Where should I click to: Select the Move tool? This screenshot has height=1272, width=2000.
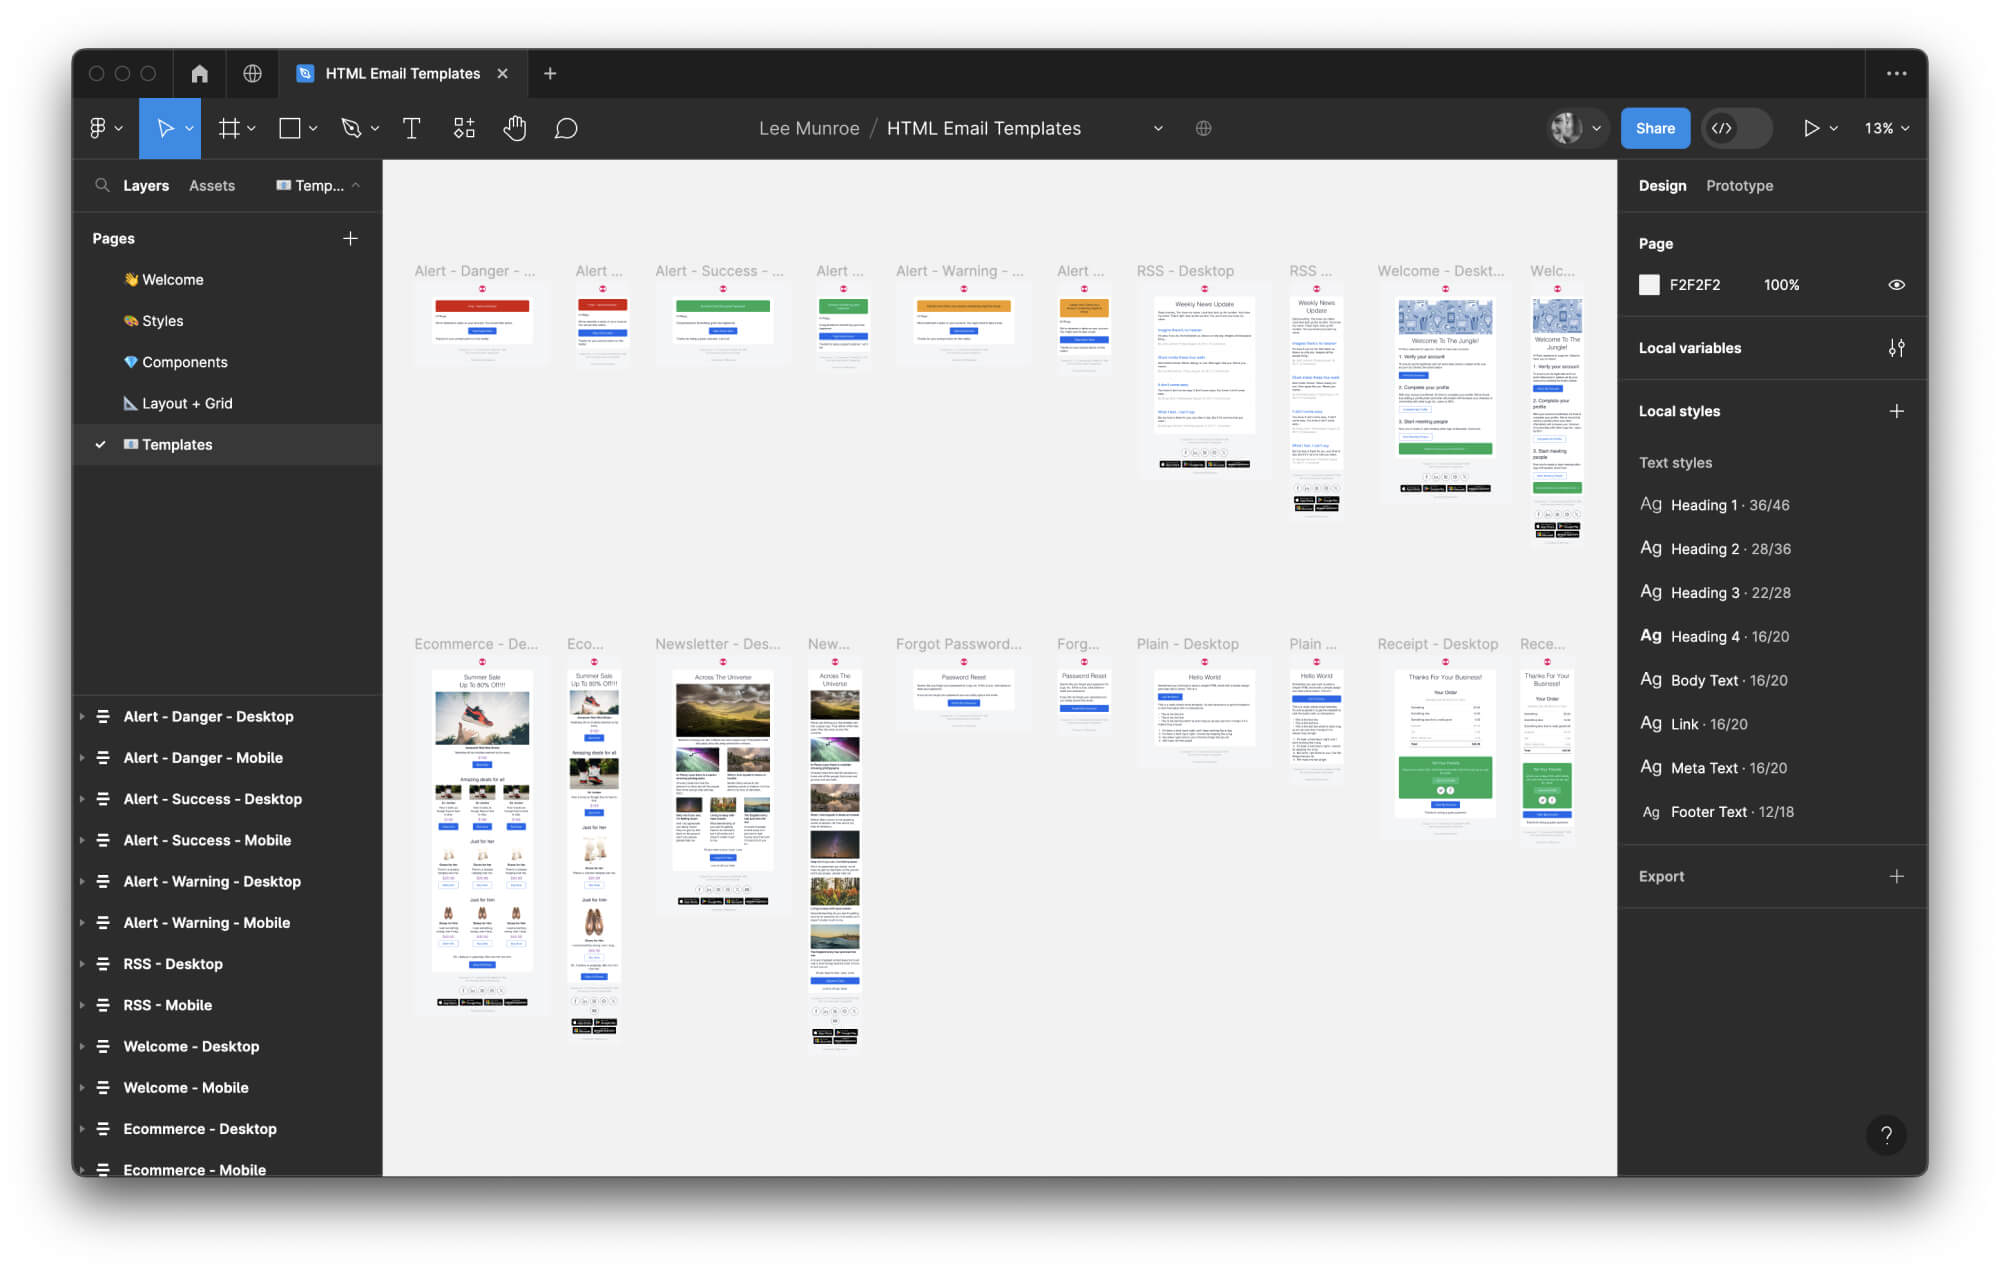pos(165,128)
